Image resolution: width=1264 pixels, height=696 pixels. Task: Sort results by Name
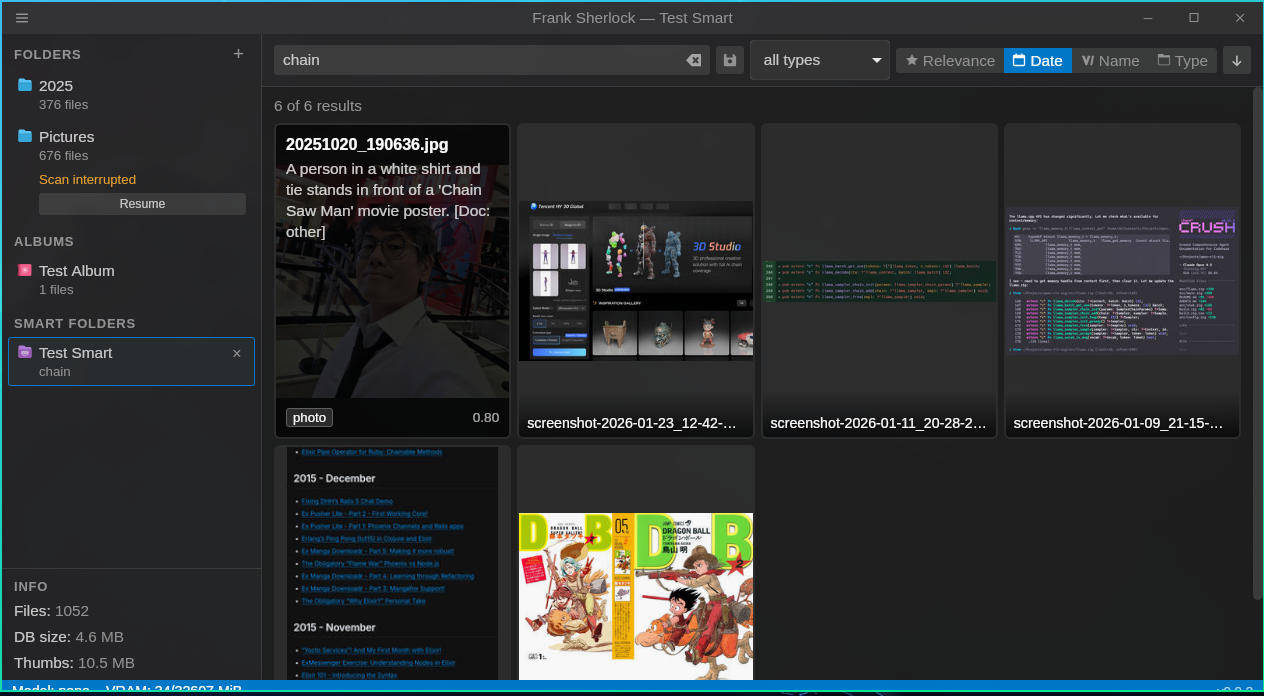coord(1110,60)
